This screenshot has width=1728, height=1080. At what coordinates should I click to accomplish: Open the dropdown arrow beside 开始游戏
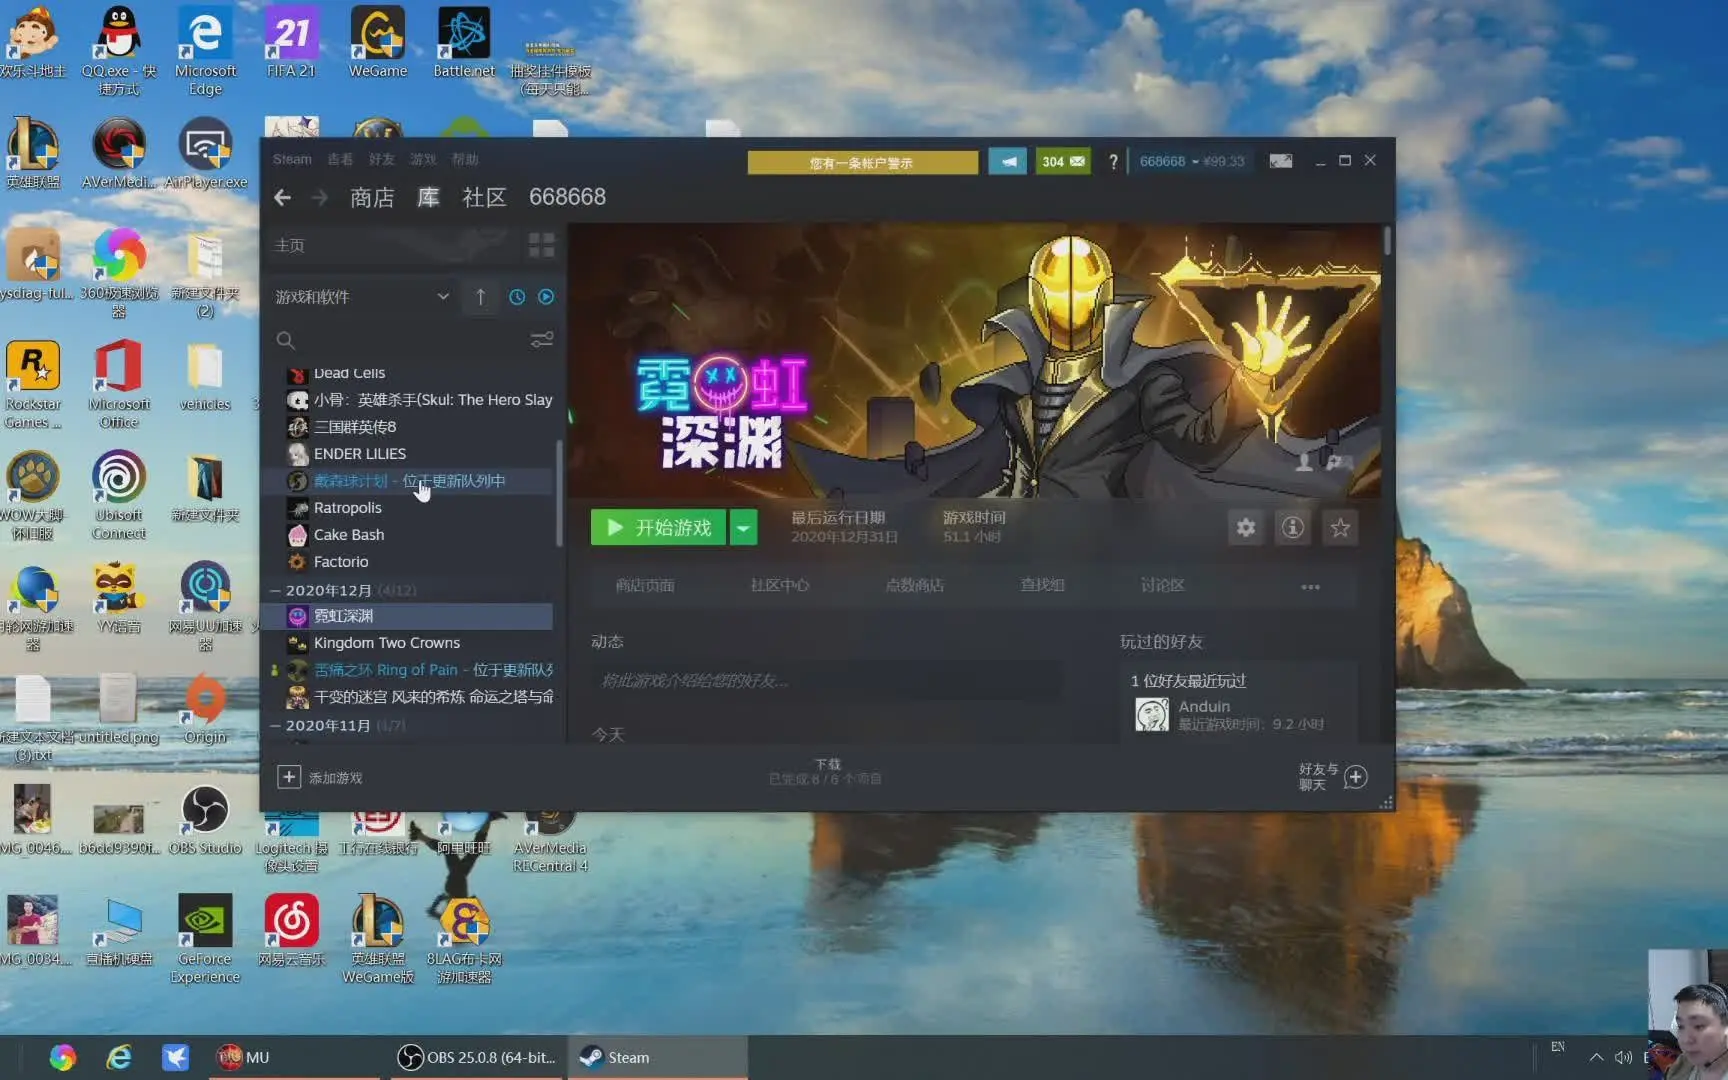coord(743,527)
